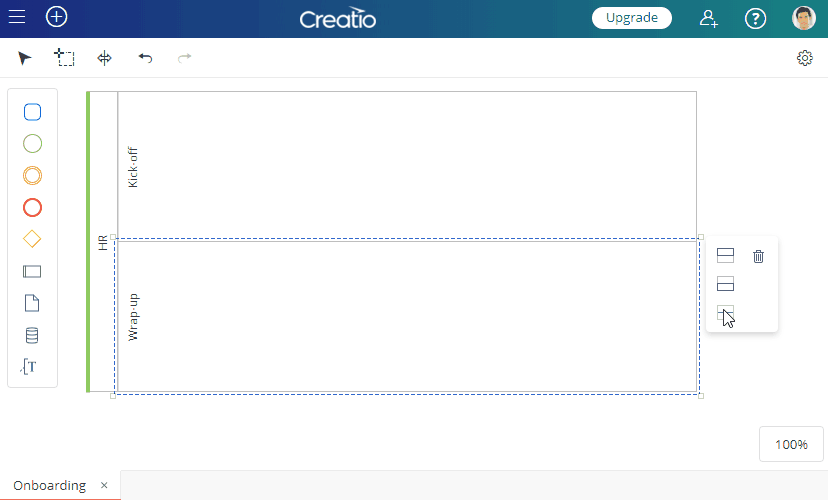This screenshot has height=500, width=828.
Task: Pick the text annotation element
Action: click(x=29, y=366)
